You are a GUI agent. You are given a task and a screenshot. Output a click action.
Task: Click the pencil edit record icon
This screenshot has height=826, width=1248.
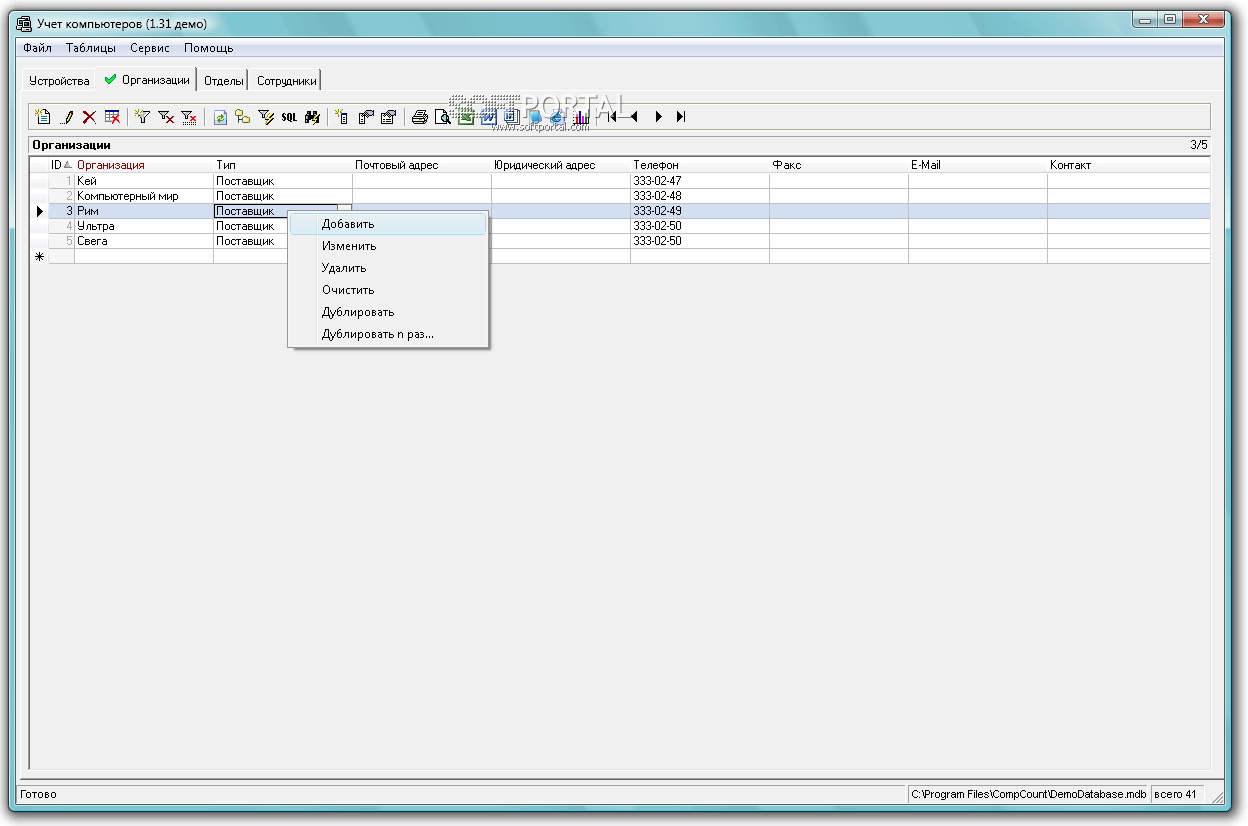click(x=67, y=117)
